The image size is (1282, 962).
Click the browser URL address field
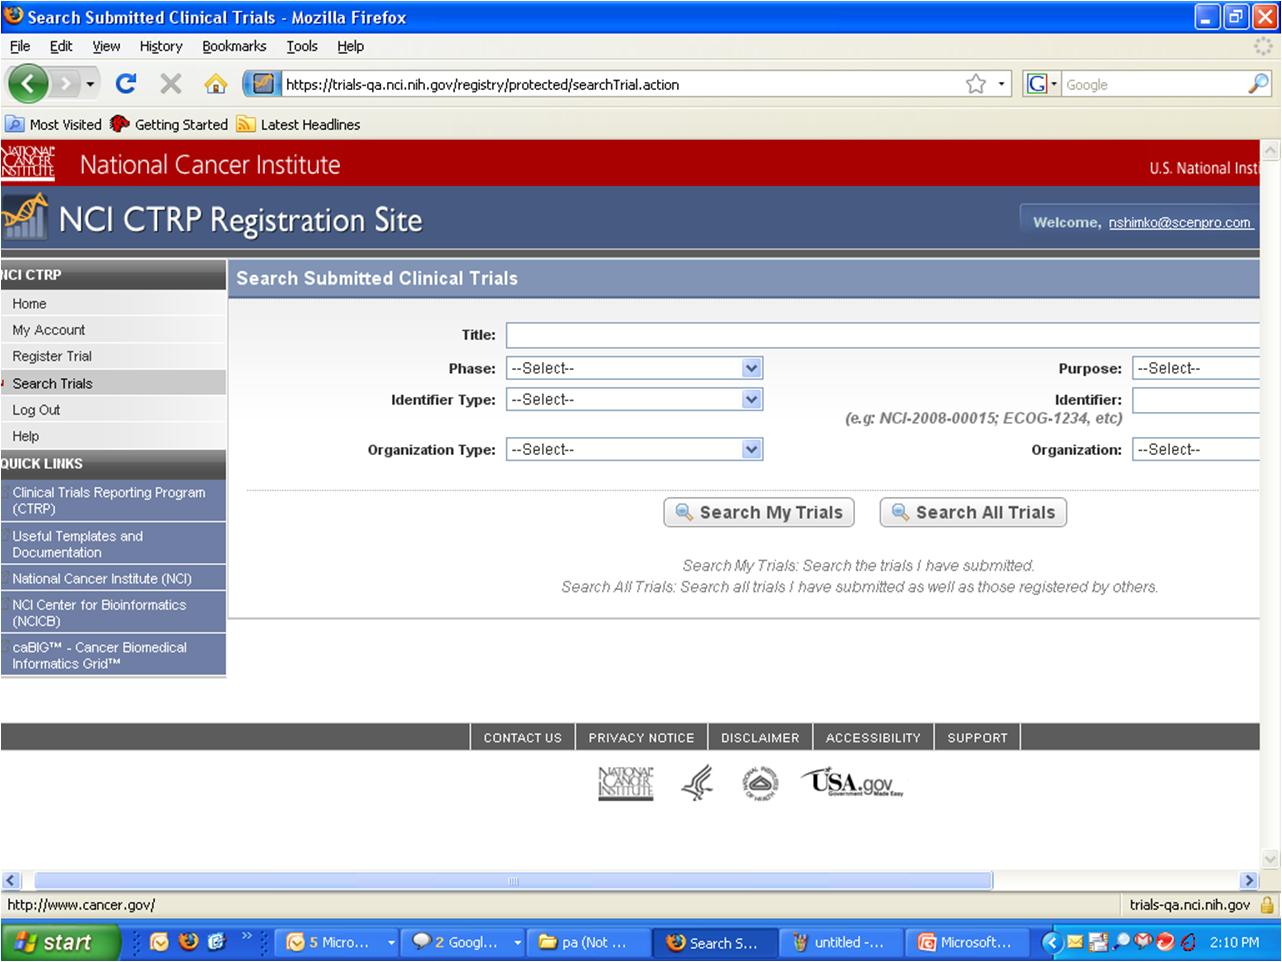click(x=620, y=84)
